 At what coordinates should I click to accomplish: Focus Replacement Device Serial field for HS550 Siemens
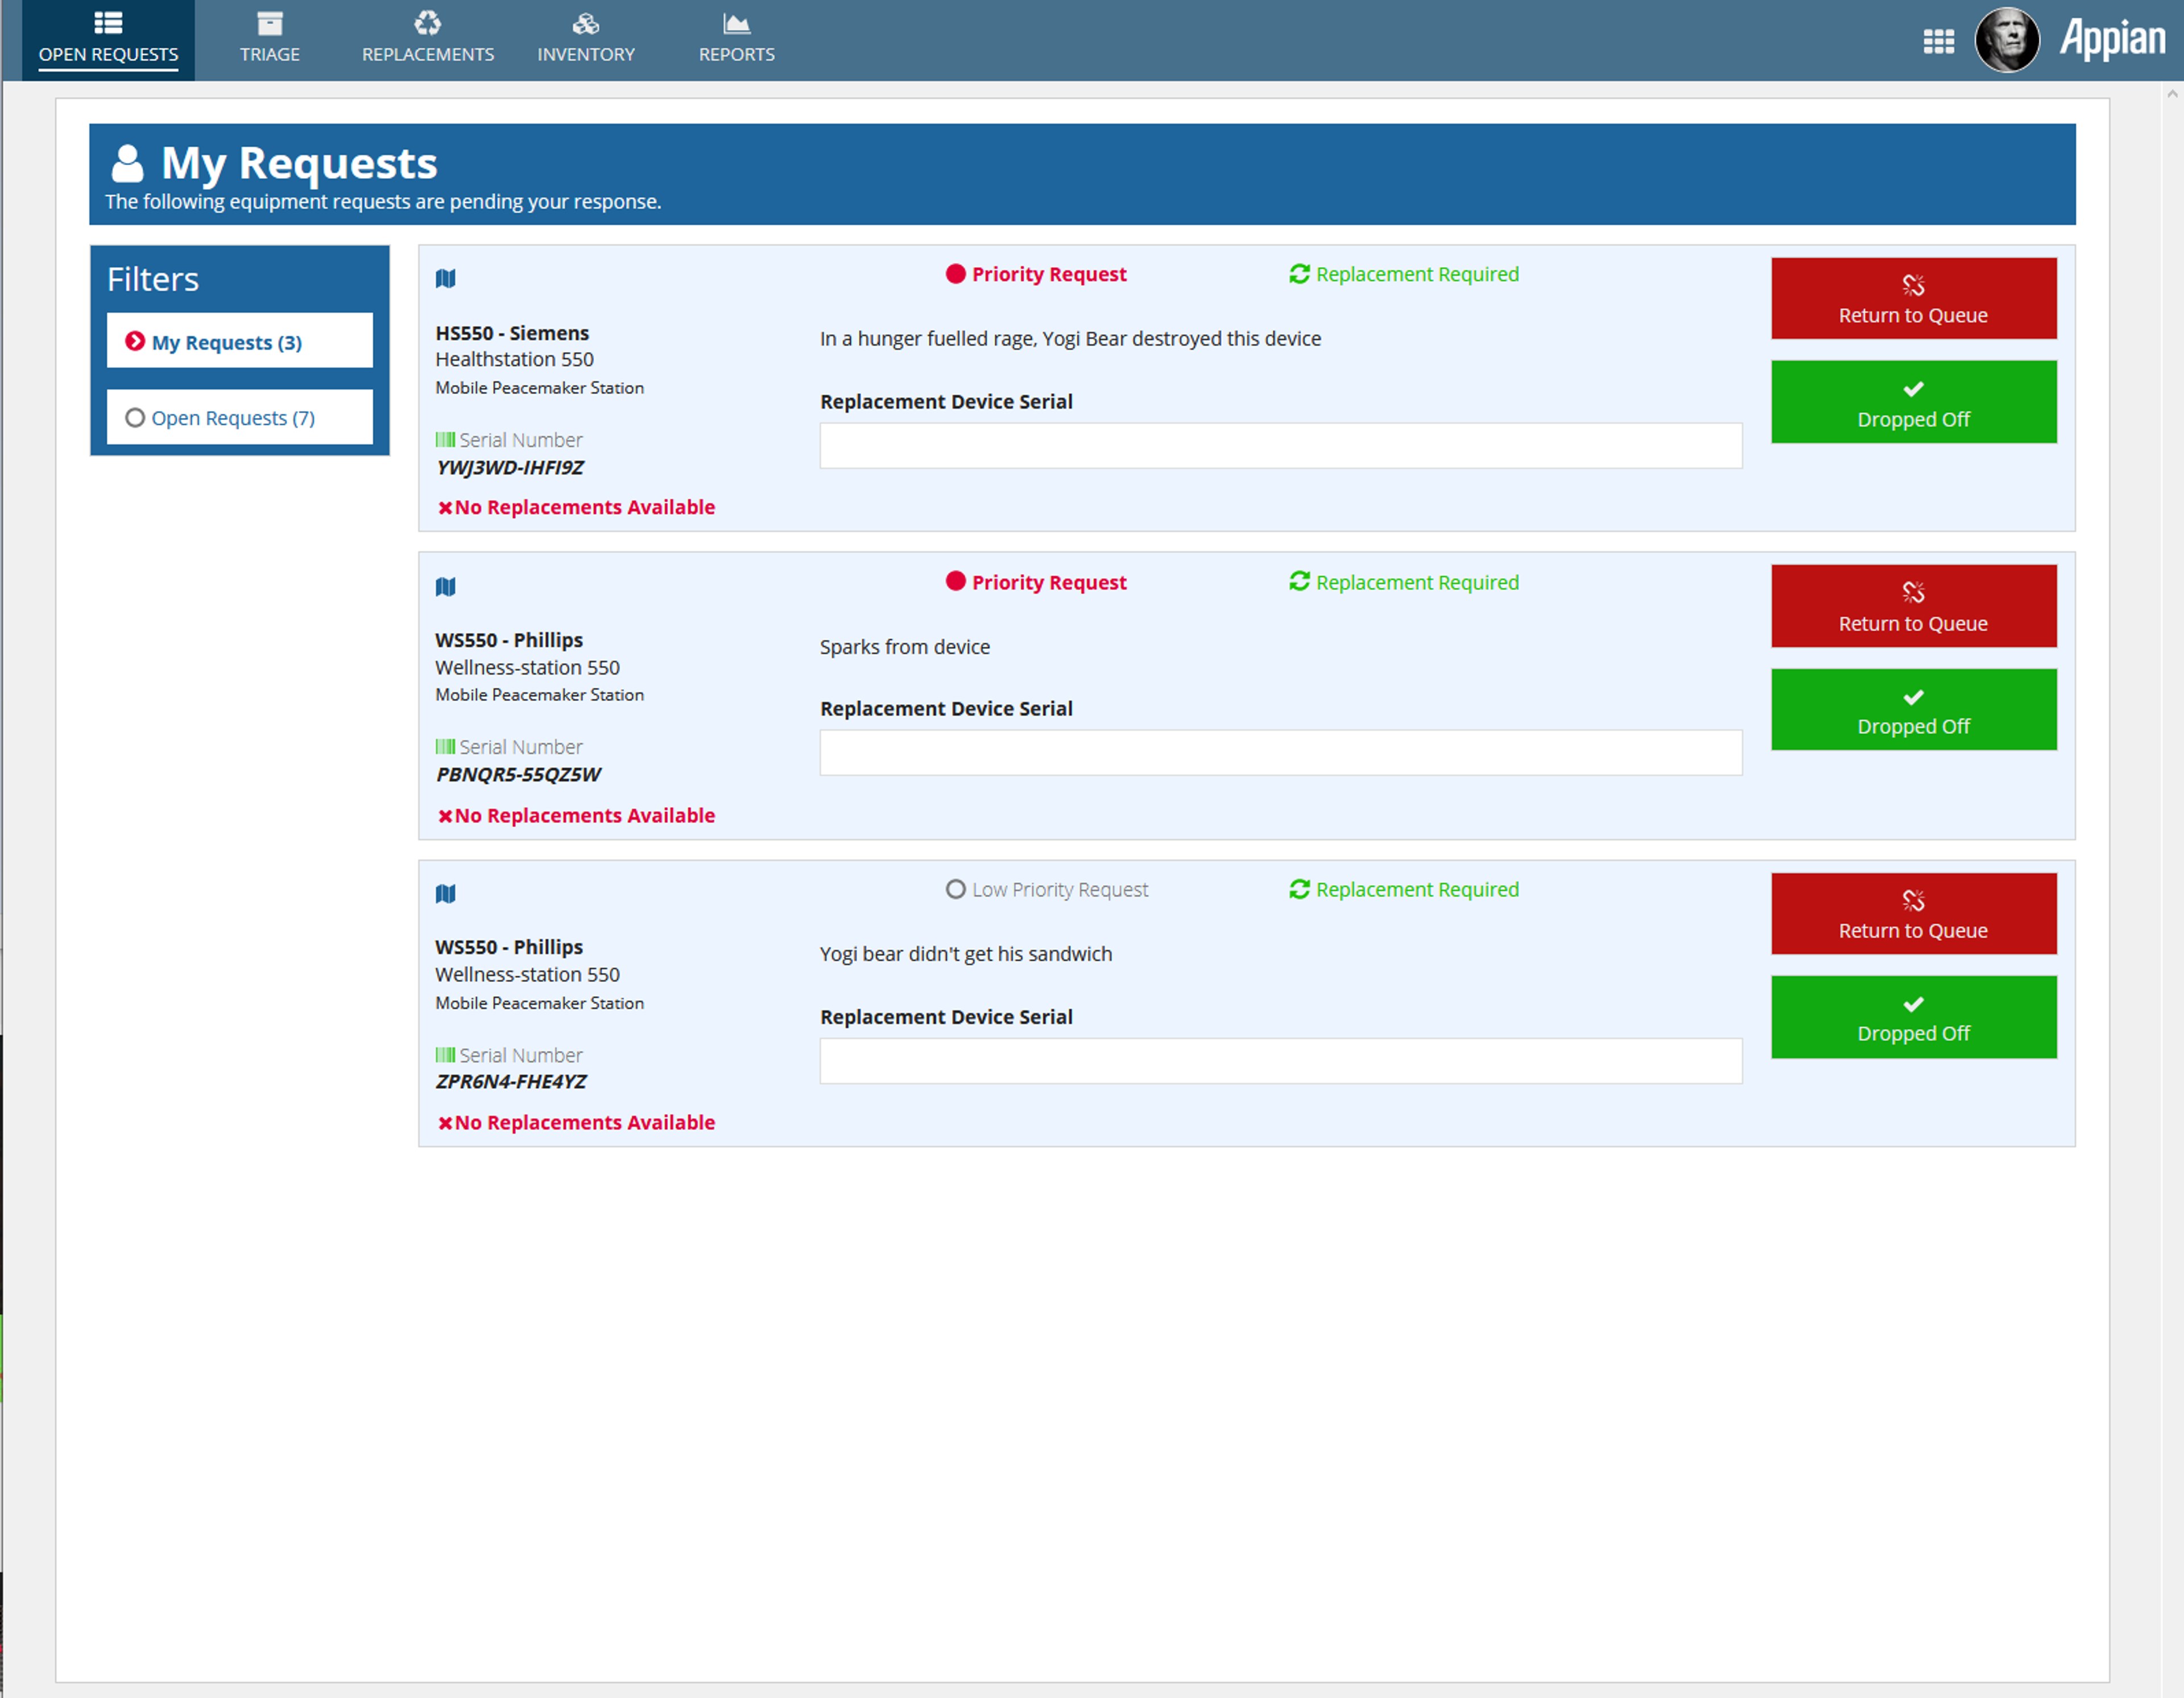point(1280,445)
